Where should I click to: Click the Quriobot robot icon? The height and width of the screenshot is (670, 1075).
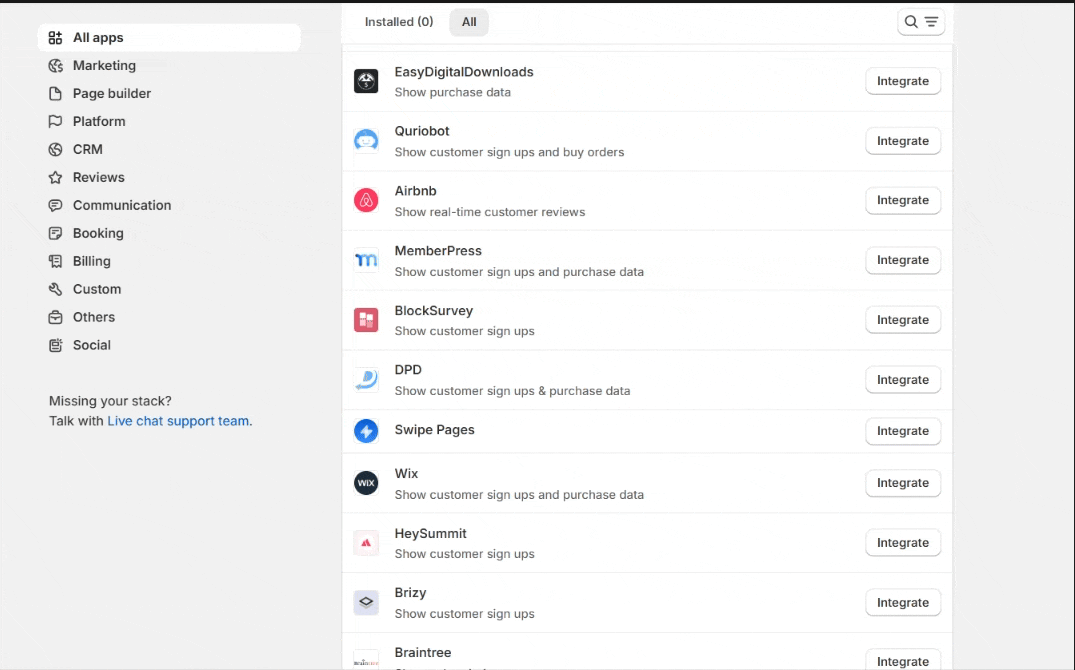click(366, 141)
